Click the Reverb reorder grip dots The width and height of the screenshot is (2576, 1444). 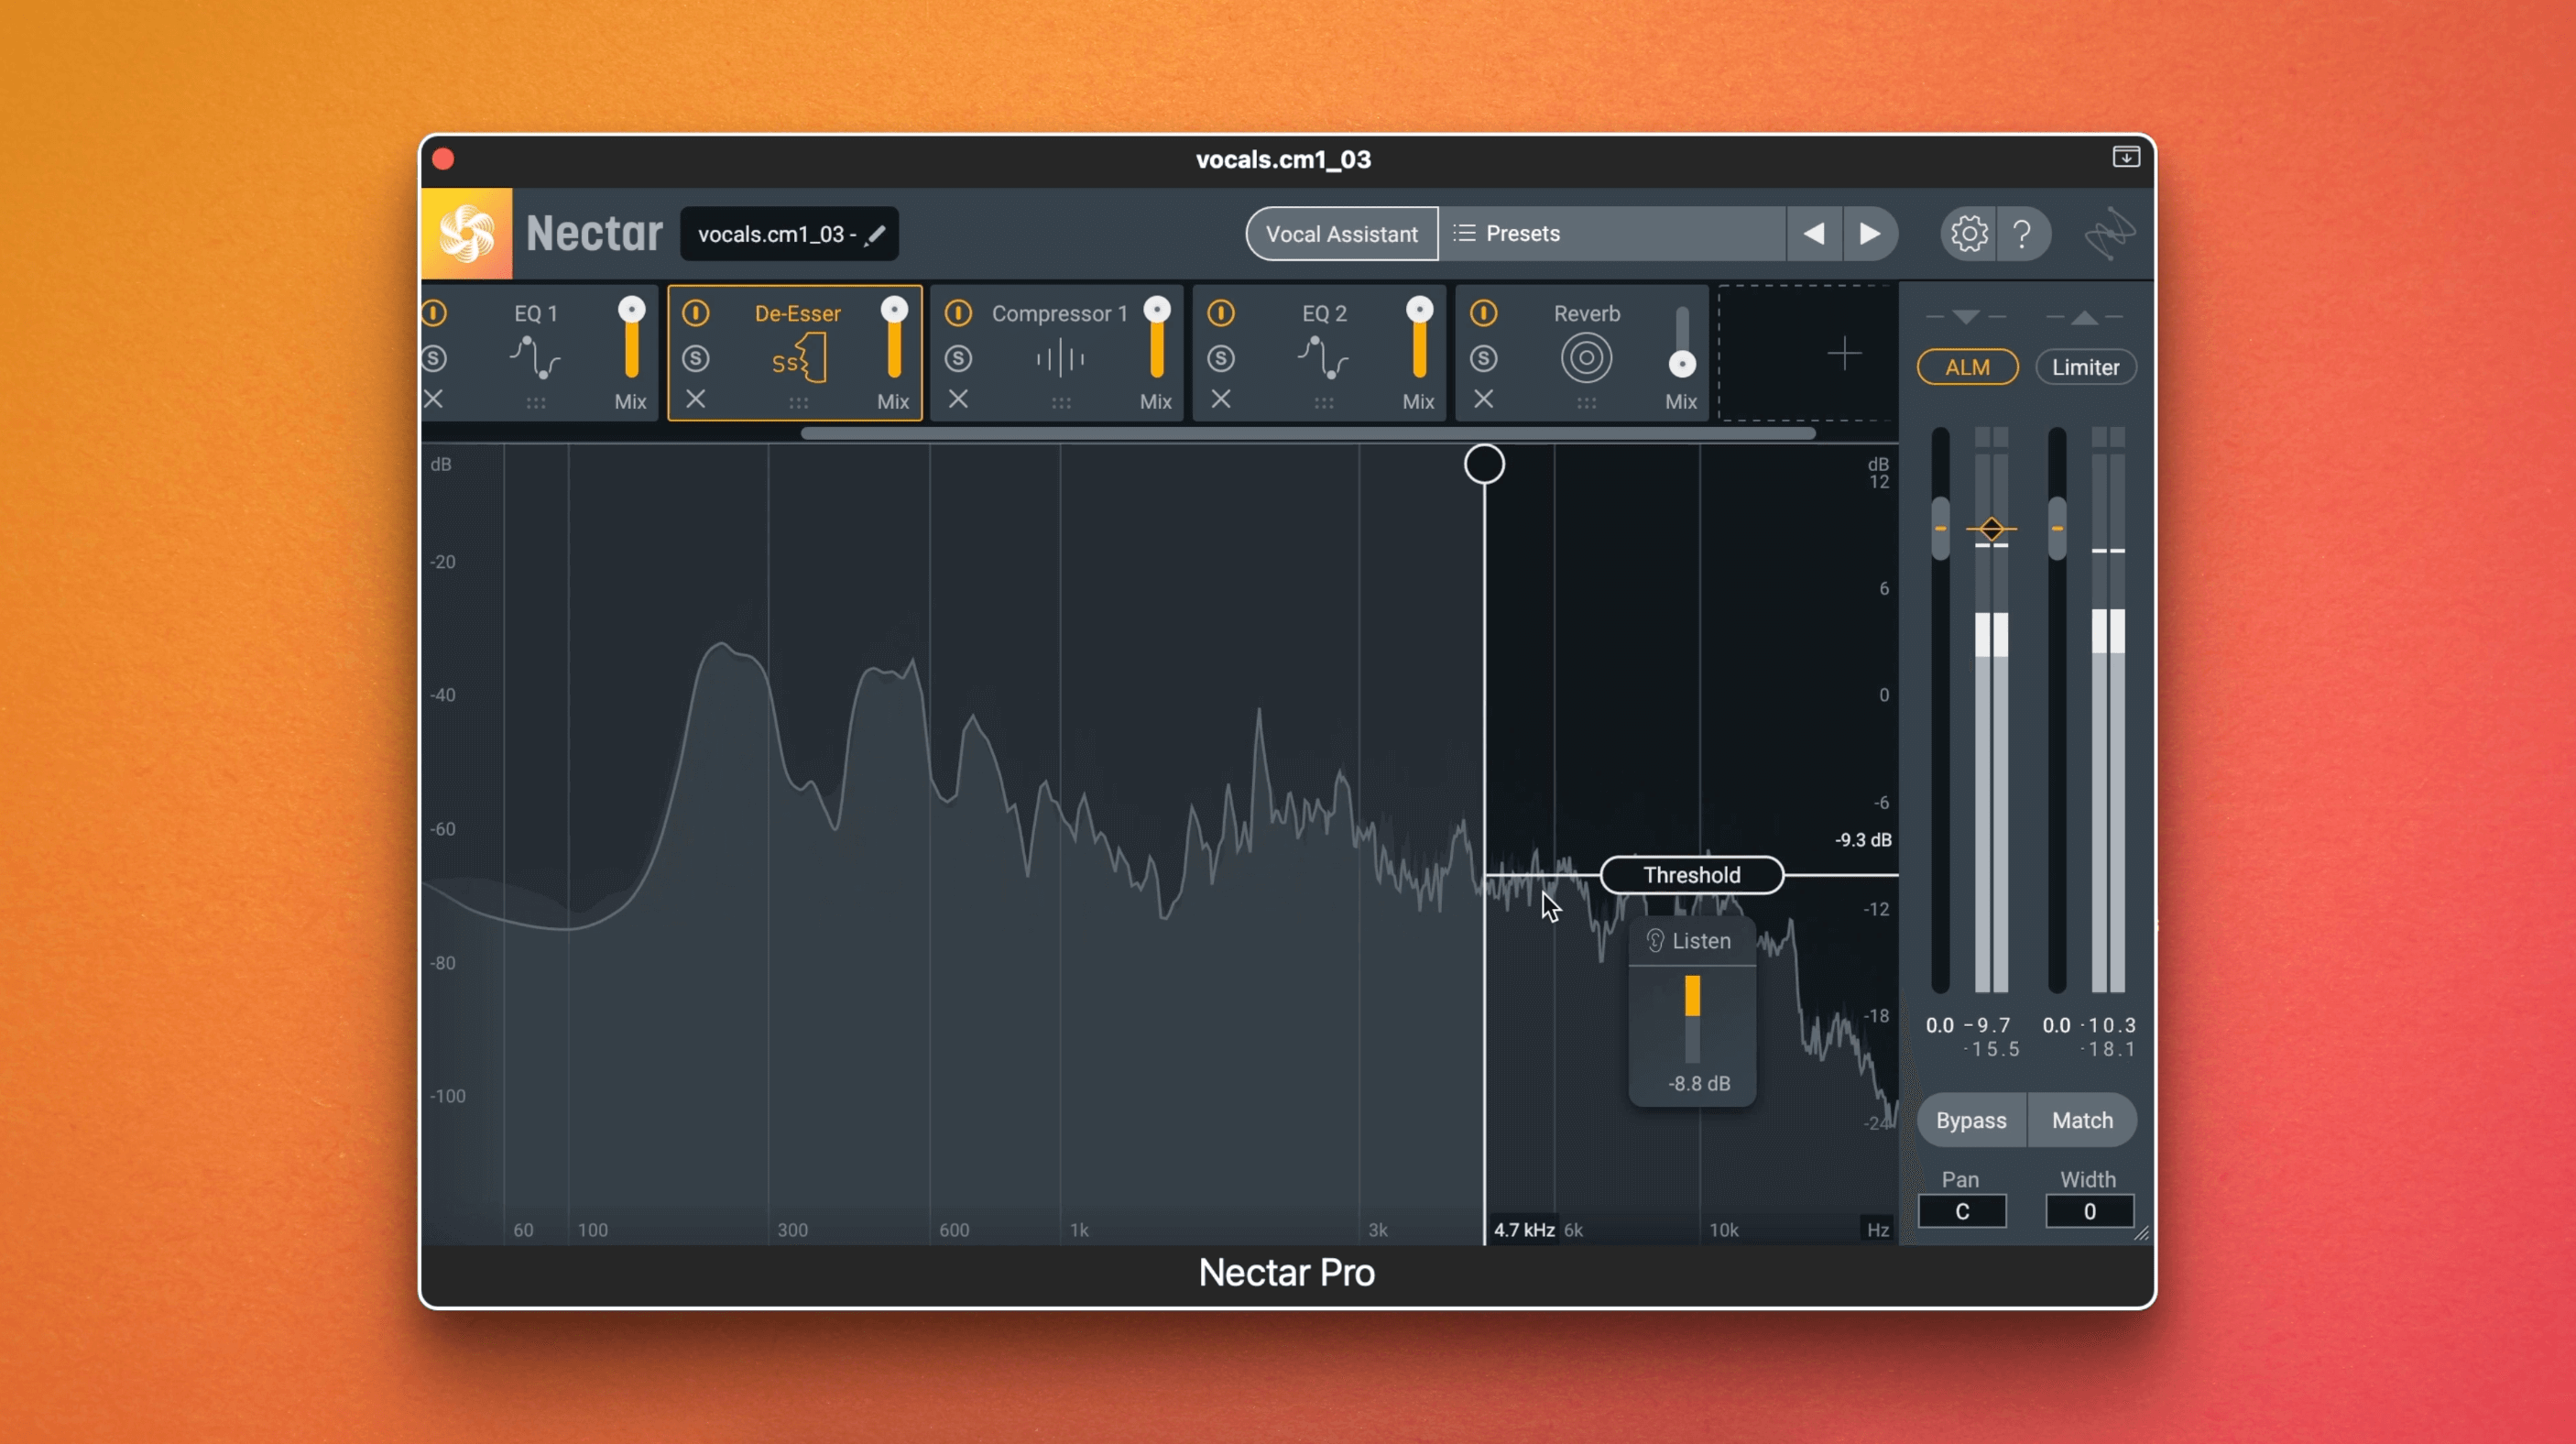point(1586,403)
